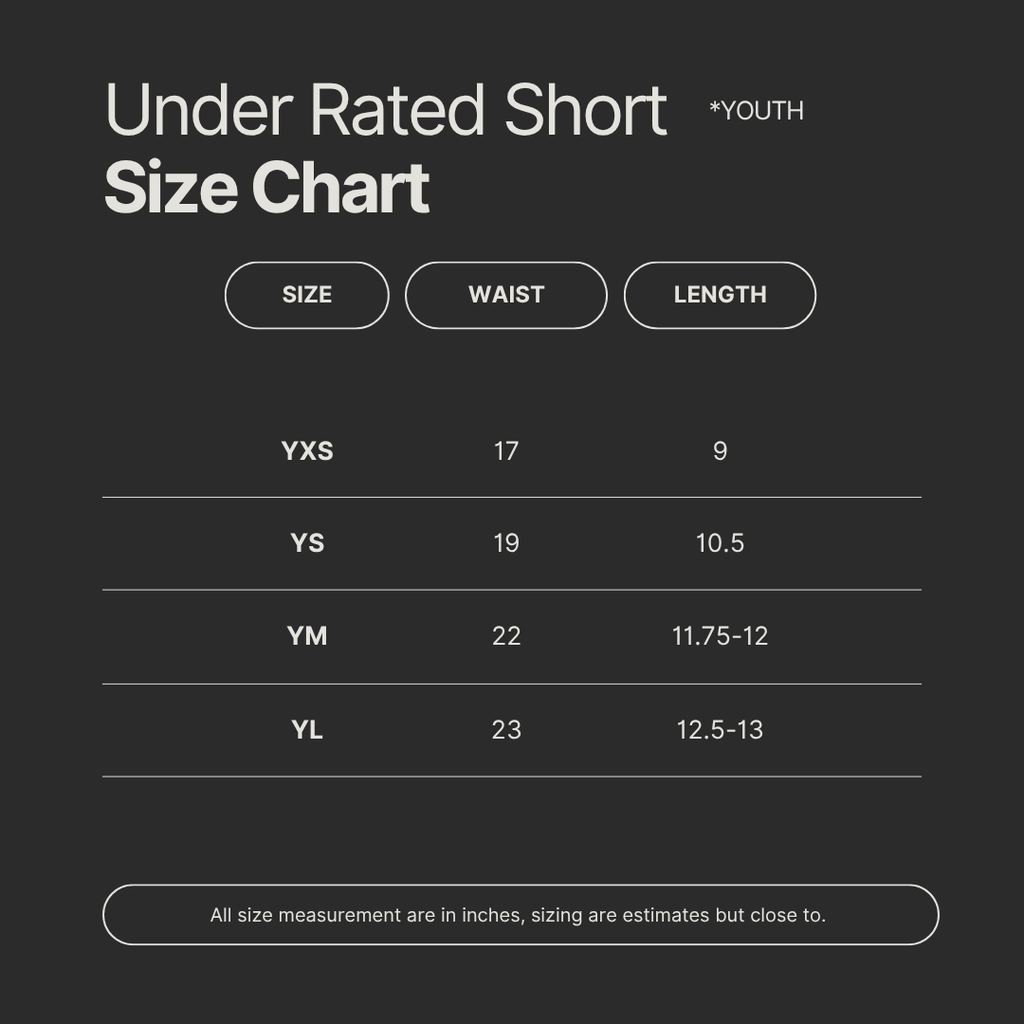Viewport: 1024px width, 1024px height.
Task: Pick waist value 23 in YL row
Action: coord(506,730)
